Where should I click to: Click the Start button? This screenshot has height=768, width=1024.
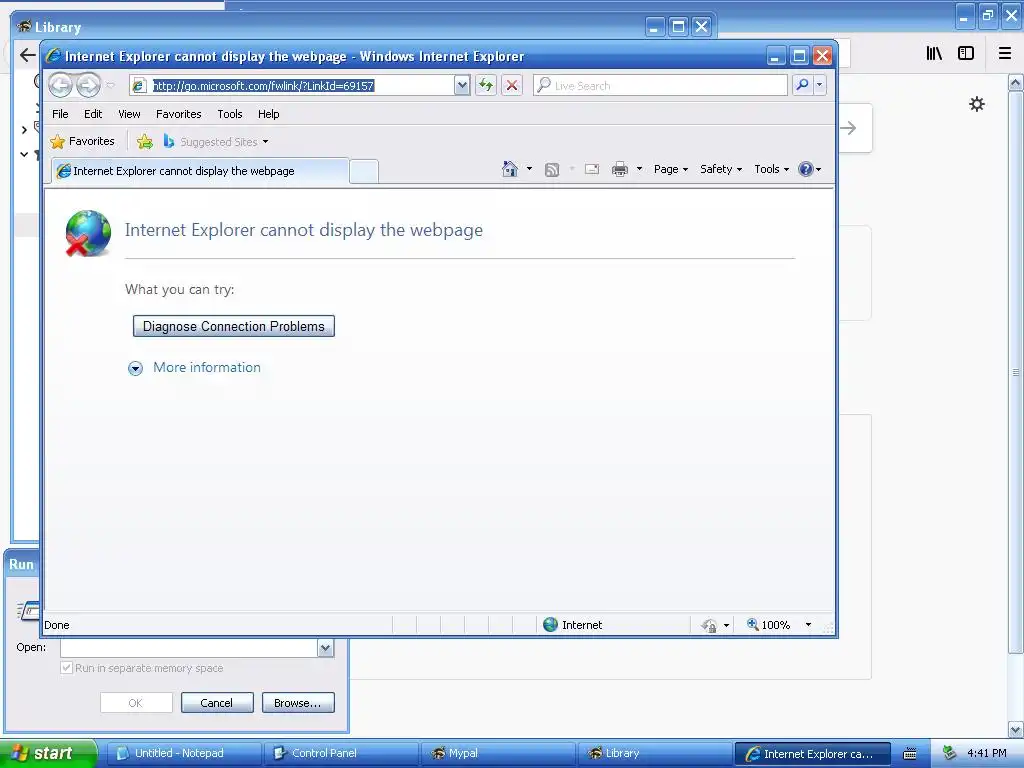click(x=48, y=753)
